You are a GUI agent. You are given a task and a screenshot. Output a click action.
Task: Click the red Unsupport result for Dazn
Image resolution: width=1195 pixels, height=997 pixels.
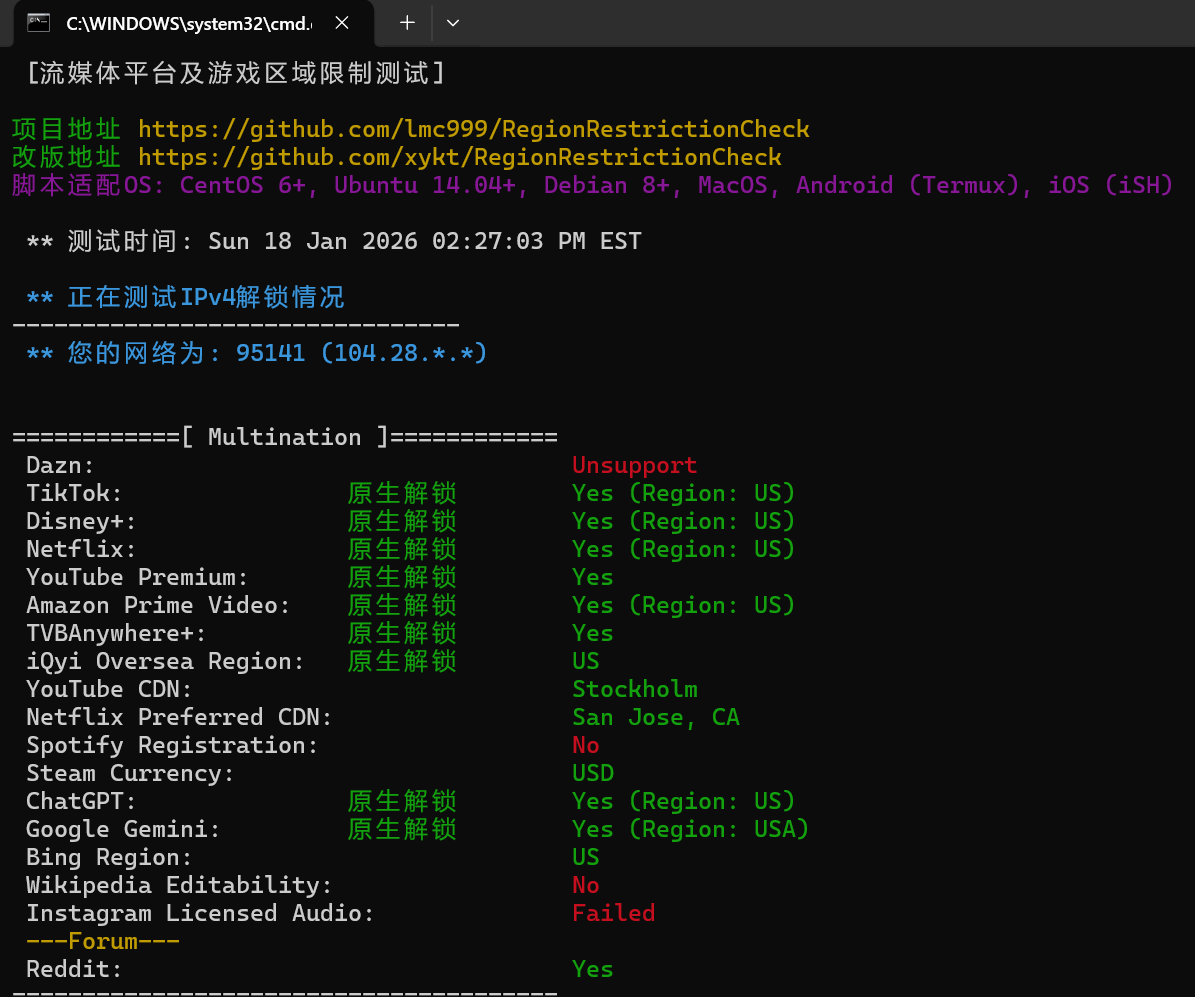point(634,465)
